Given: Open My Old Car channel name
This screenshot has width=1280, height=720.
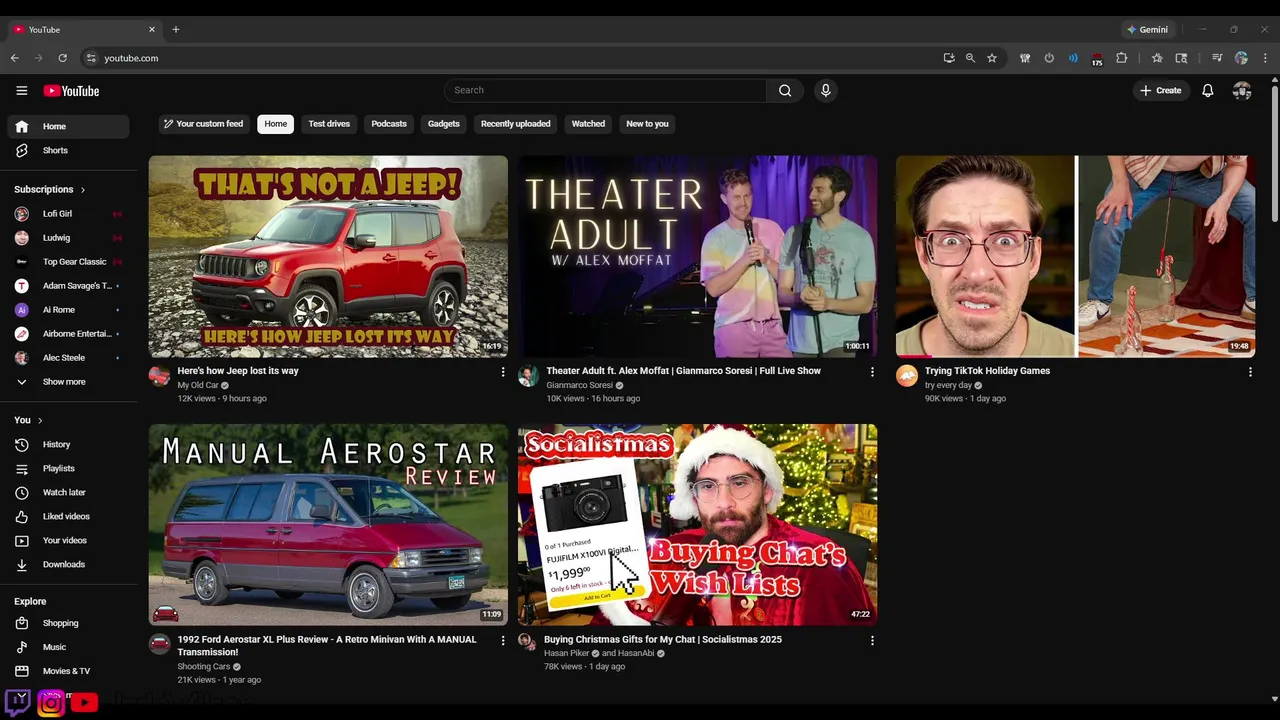Looking at the screenshot, I should 198,386.
